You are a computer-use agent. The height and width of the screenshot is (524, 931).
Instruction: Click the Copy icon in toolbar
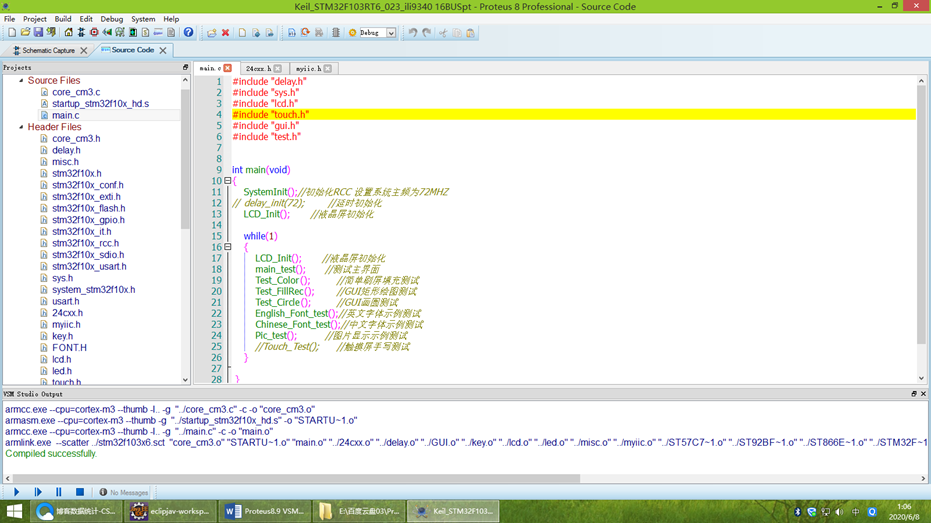coord(457,33)
